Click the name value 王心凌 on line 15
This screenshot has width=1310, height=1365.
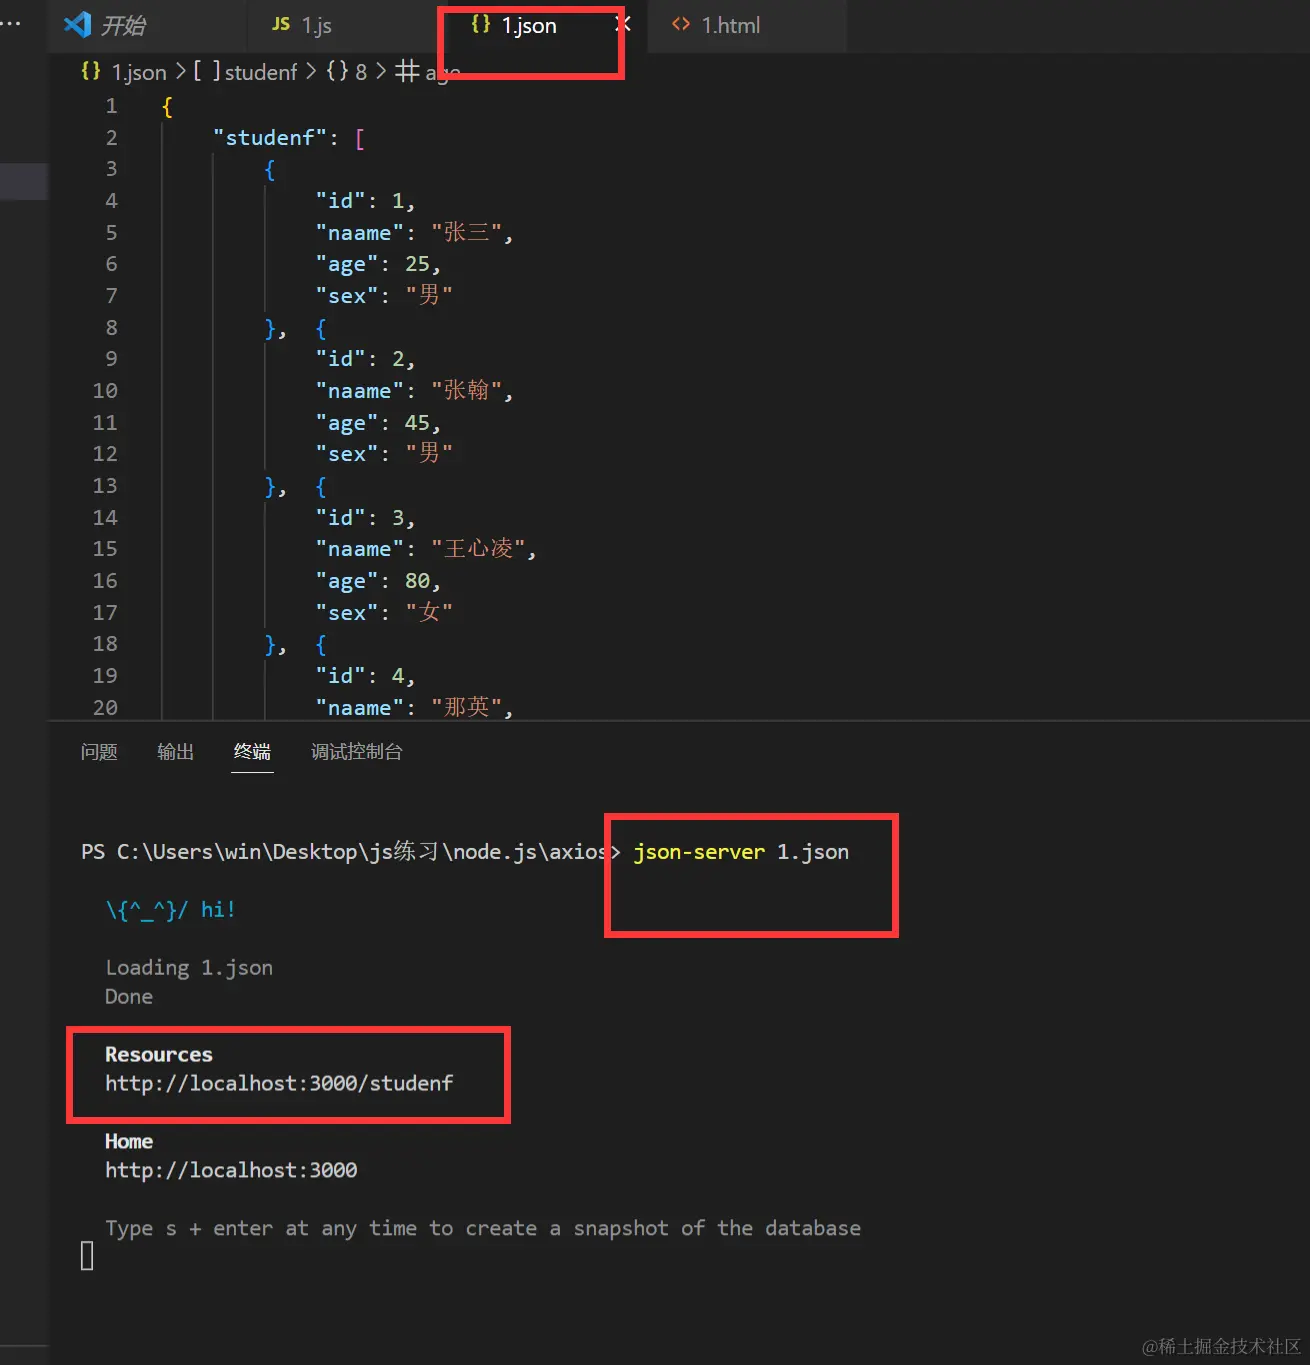coord(479,549)
